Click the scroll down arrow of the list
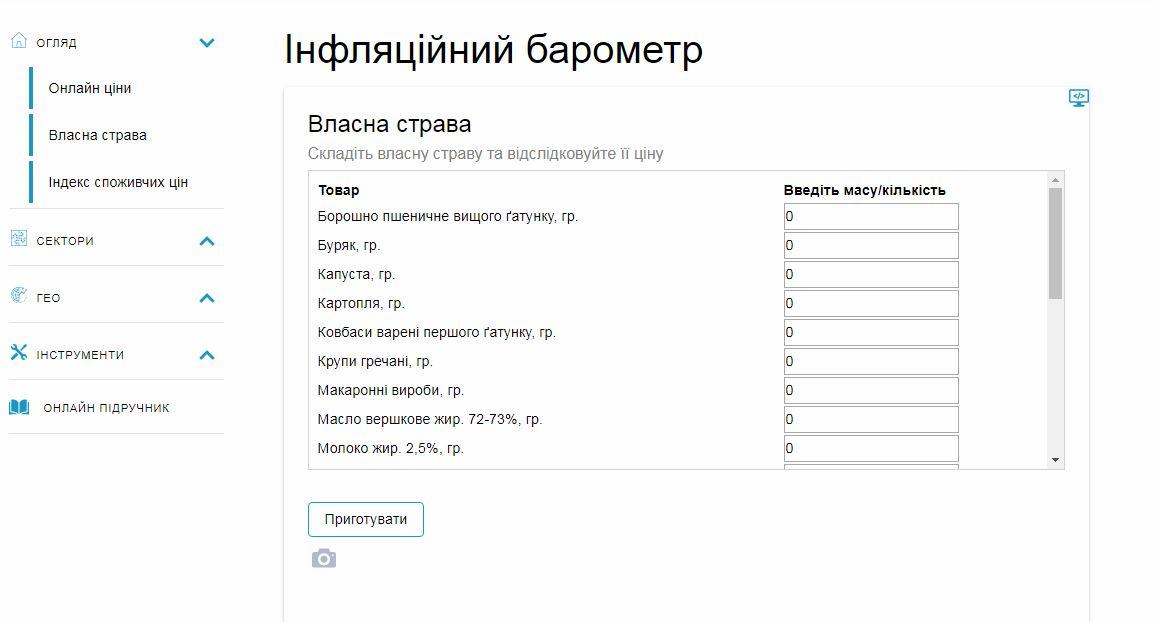1157x622 pixels. [1055, 460]
